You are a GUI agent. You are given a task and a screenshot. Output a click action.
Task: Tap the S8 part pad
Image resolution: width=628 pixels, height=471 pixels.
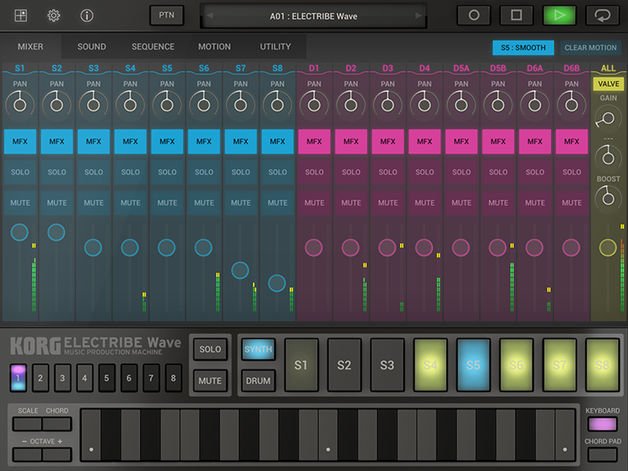602,365
